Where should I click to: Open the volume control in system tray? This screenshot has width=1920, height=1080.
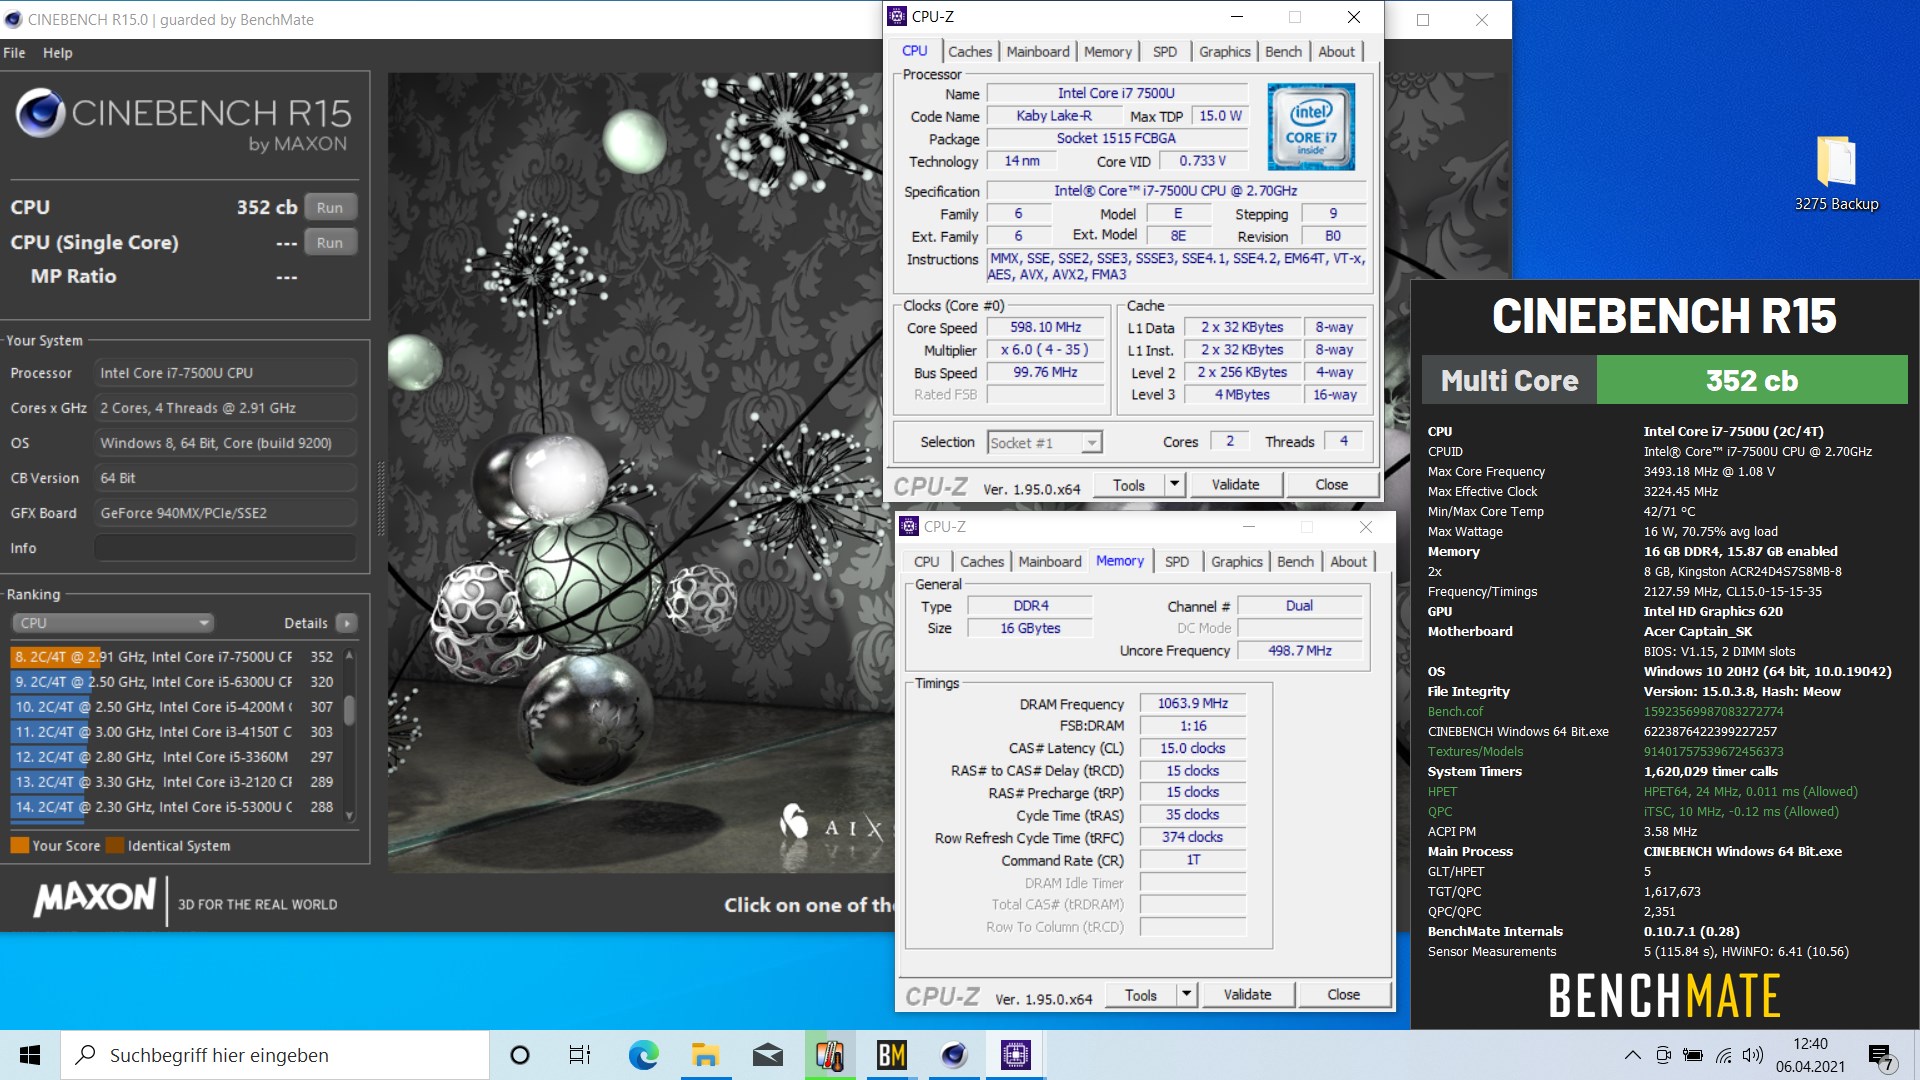[1752, 1055]
